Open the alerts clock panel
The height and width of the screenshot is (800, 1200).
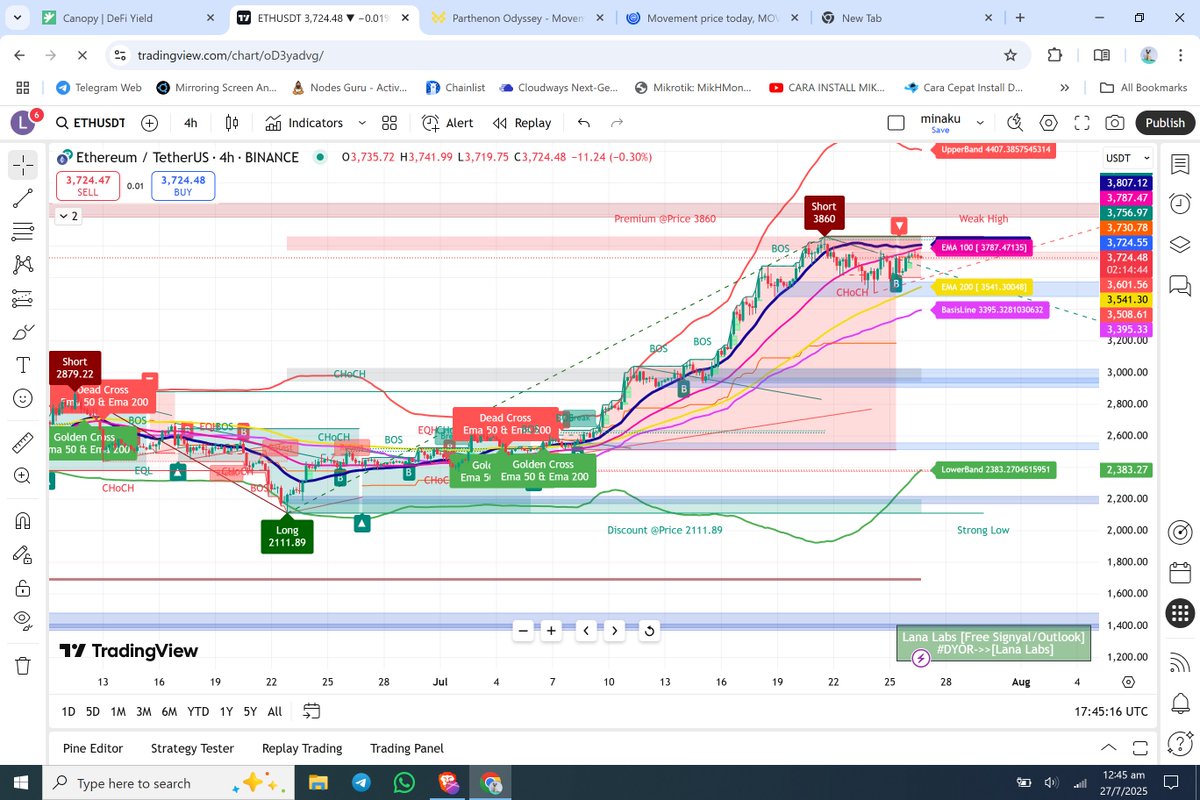point(1180,203)
